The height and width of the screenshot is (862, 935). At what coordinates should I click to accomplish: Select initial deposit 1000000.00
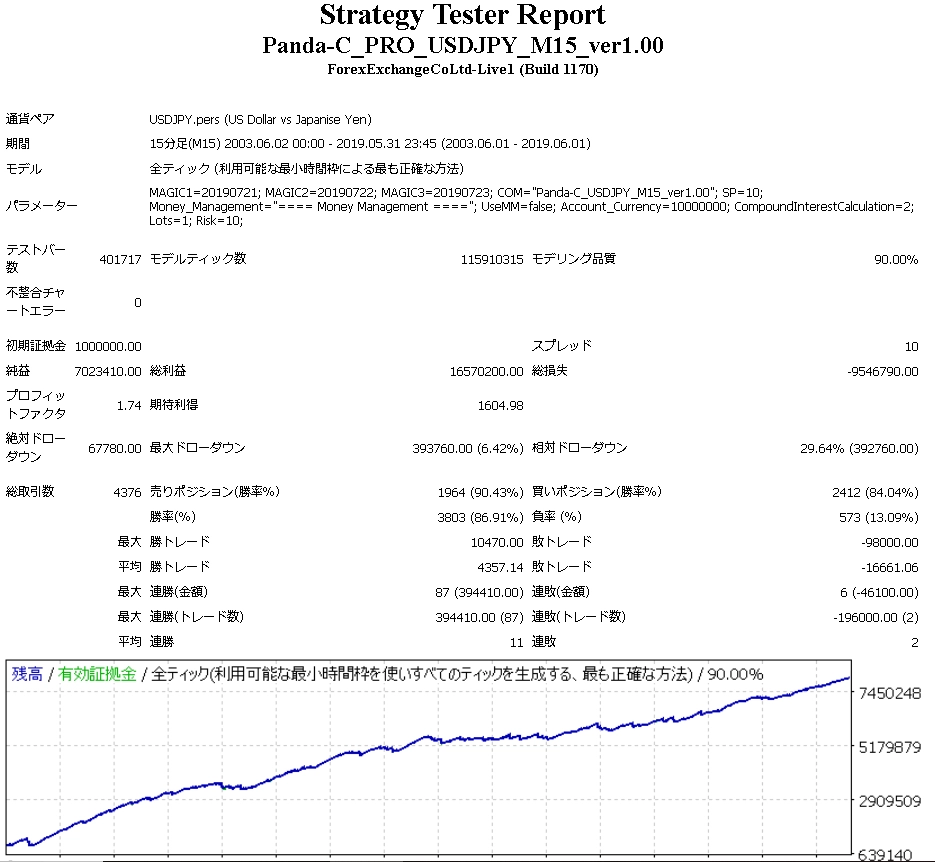point(108,346)
